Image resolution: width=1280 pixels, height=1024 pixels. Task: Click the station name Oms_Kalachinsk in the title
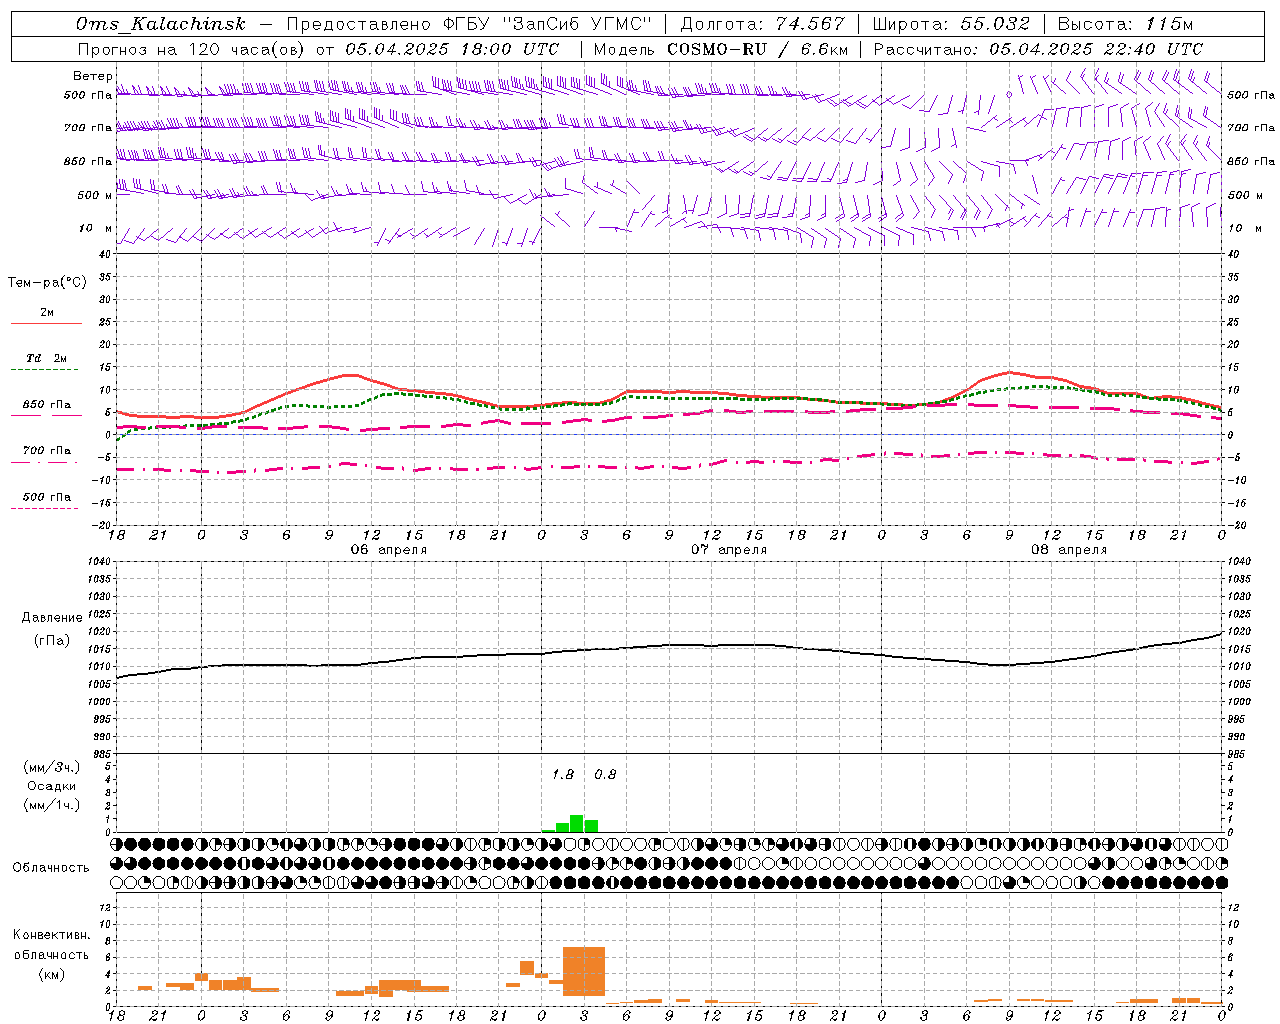coord(161,24)
